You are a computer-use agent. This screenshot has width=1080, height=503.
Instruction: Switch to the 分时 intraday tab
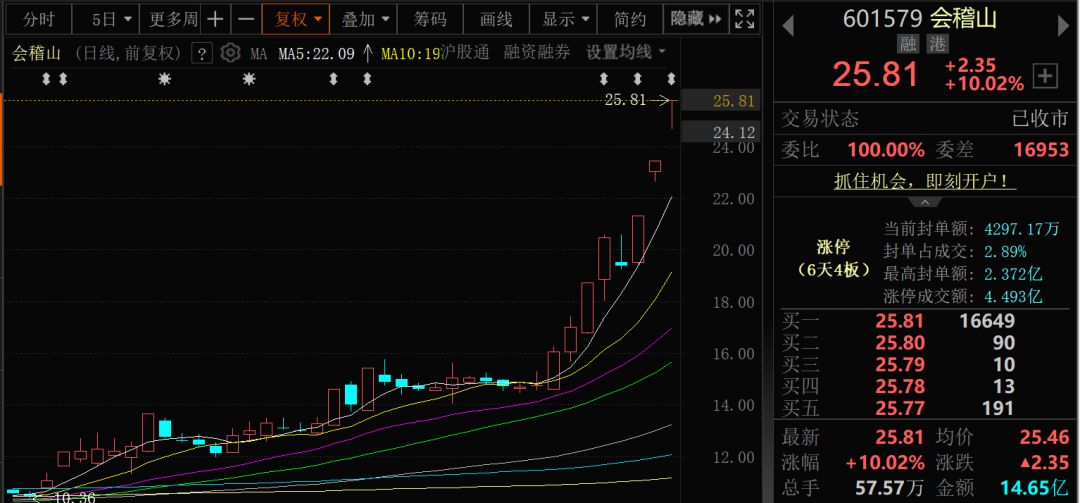tap(40, 19)
